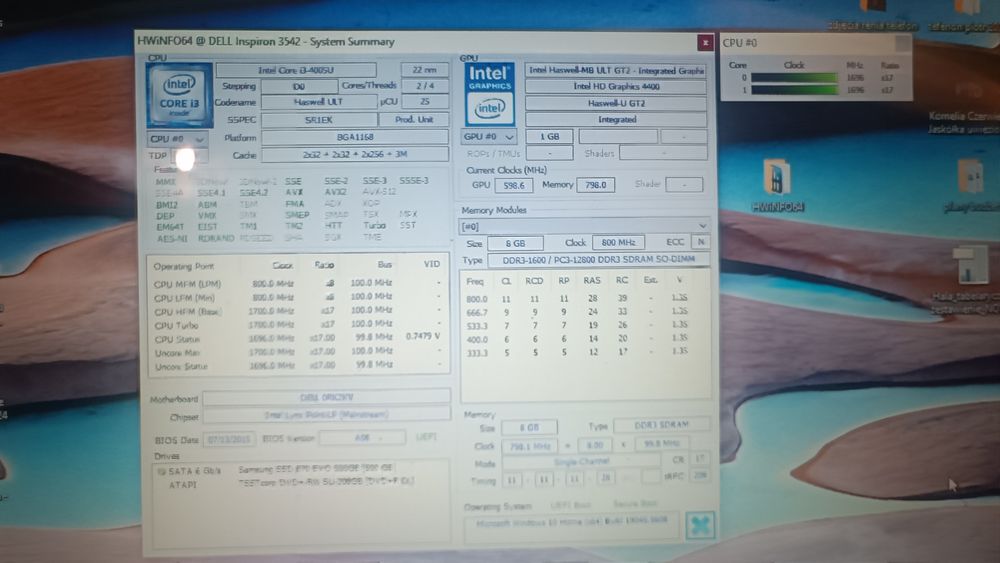Select the 800.0 frequency row in the timings table

click(x=577, y=298)
